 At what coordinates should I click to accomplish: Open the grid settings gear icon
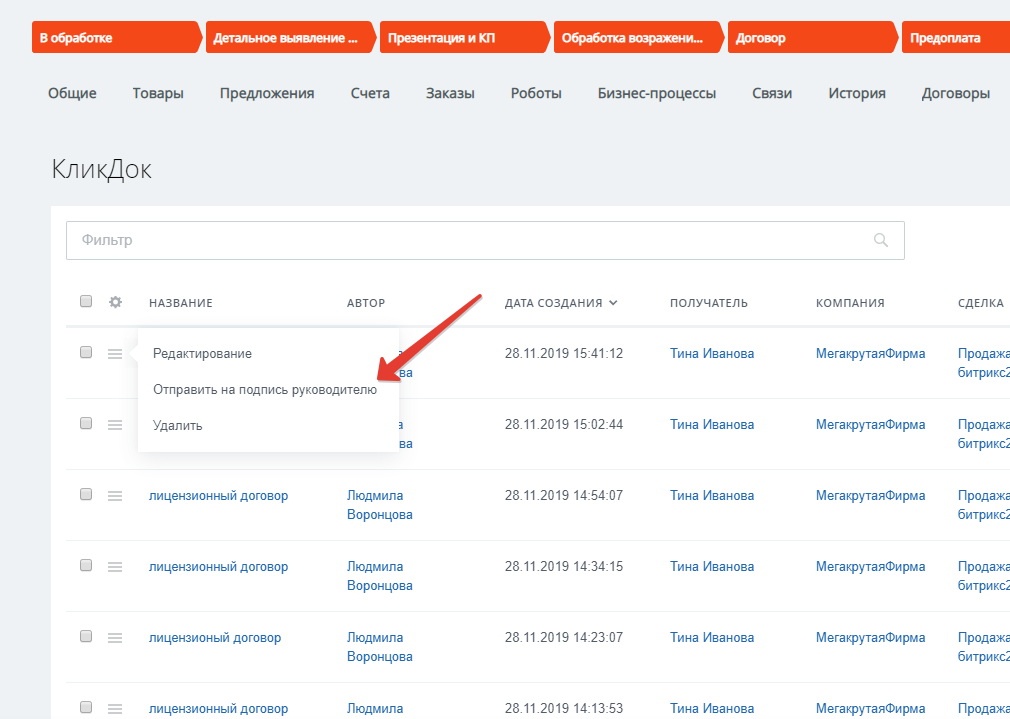pos(115,302)
